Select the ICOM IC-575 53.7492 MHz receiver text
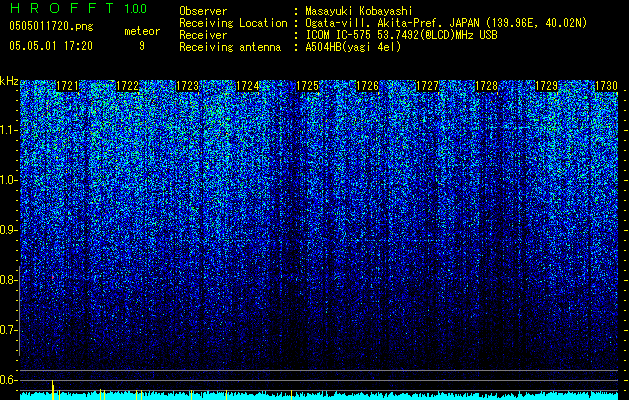 tap(401, 35)
